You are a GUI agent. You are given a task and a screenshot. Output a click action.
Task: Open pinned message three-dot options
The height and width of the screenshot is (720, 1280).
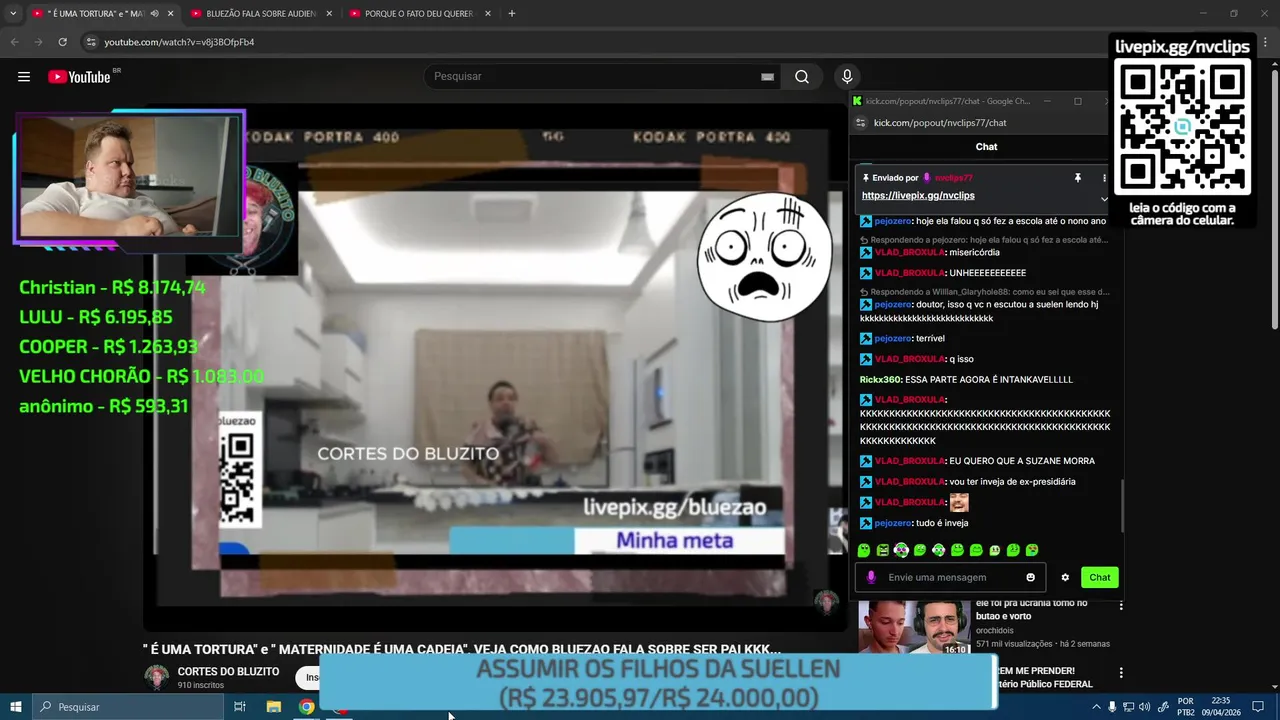point(1104,178)
